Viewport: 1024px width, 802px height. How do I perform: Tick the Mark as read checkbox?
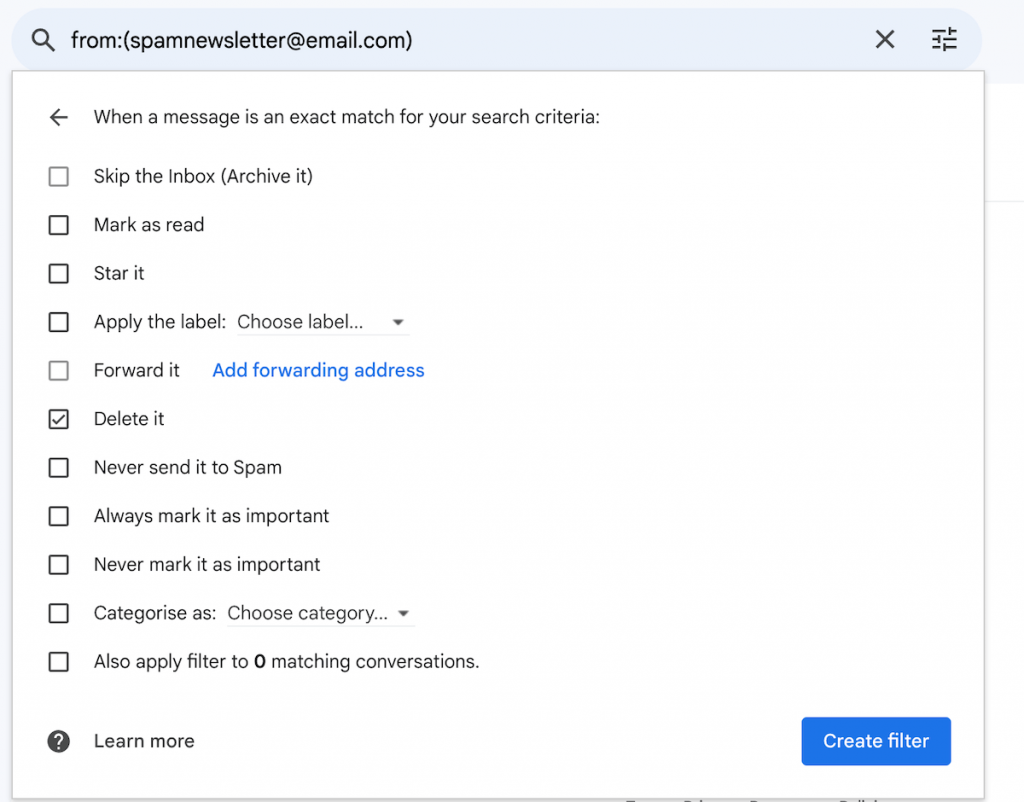59,225
